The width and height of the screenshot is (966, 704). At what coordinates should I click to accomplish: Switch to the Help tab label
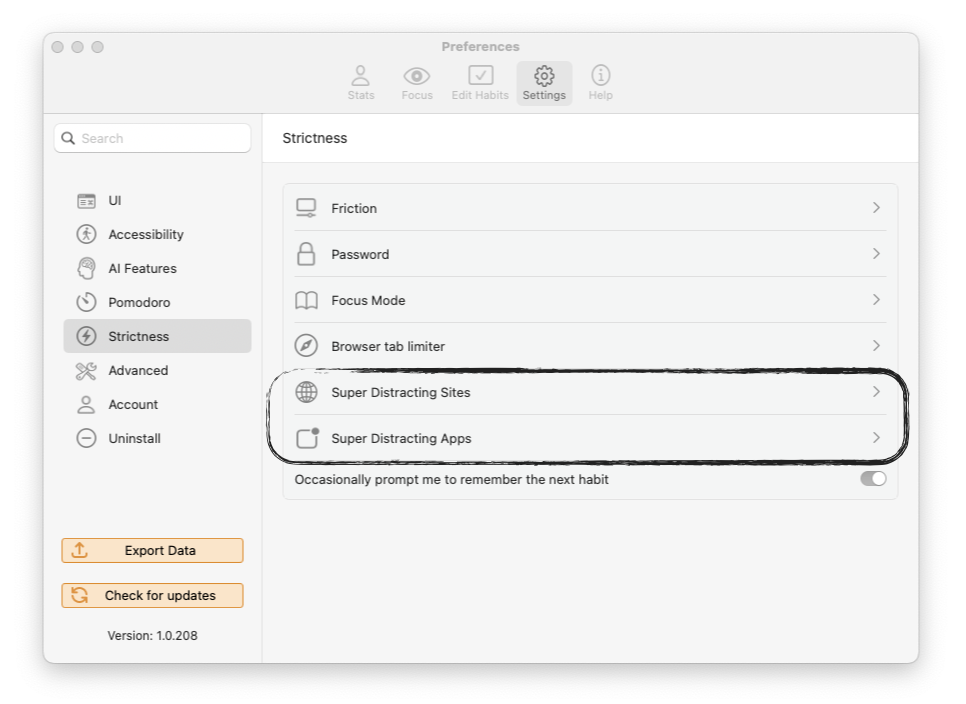[x=600, y=95]
